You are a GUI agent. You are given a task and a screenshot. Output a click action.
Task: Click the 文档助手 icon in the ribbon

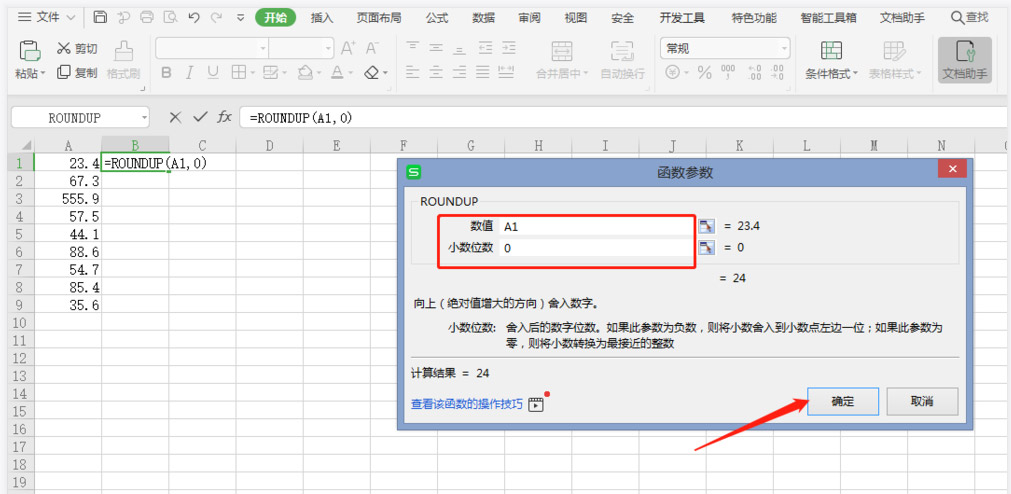pos(964,60)
